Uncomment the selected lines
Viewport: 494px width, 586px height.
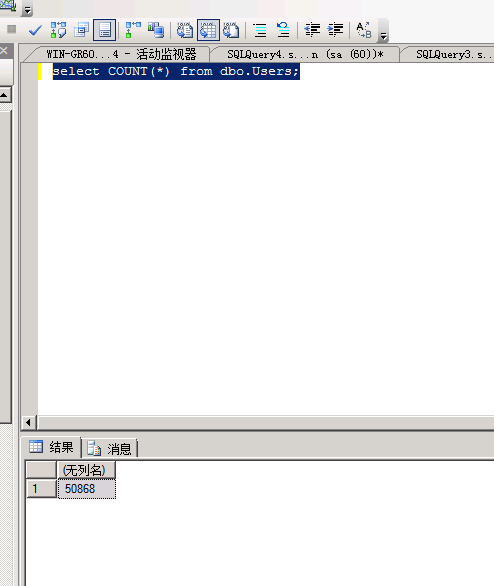pos(283,30)
